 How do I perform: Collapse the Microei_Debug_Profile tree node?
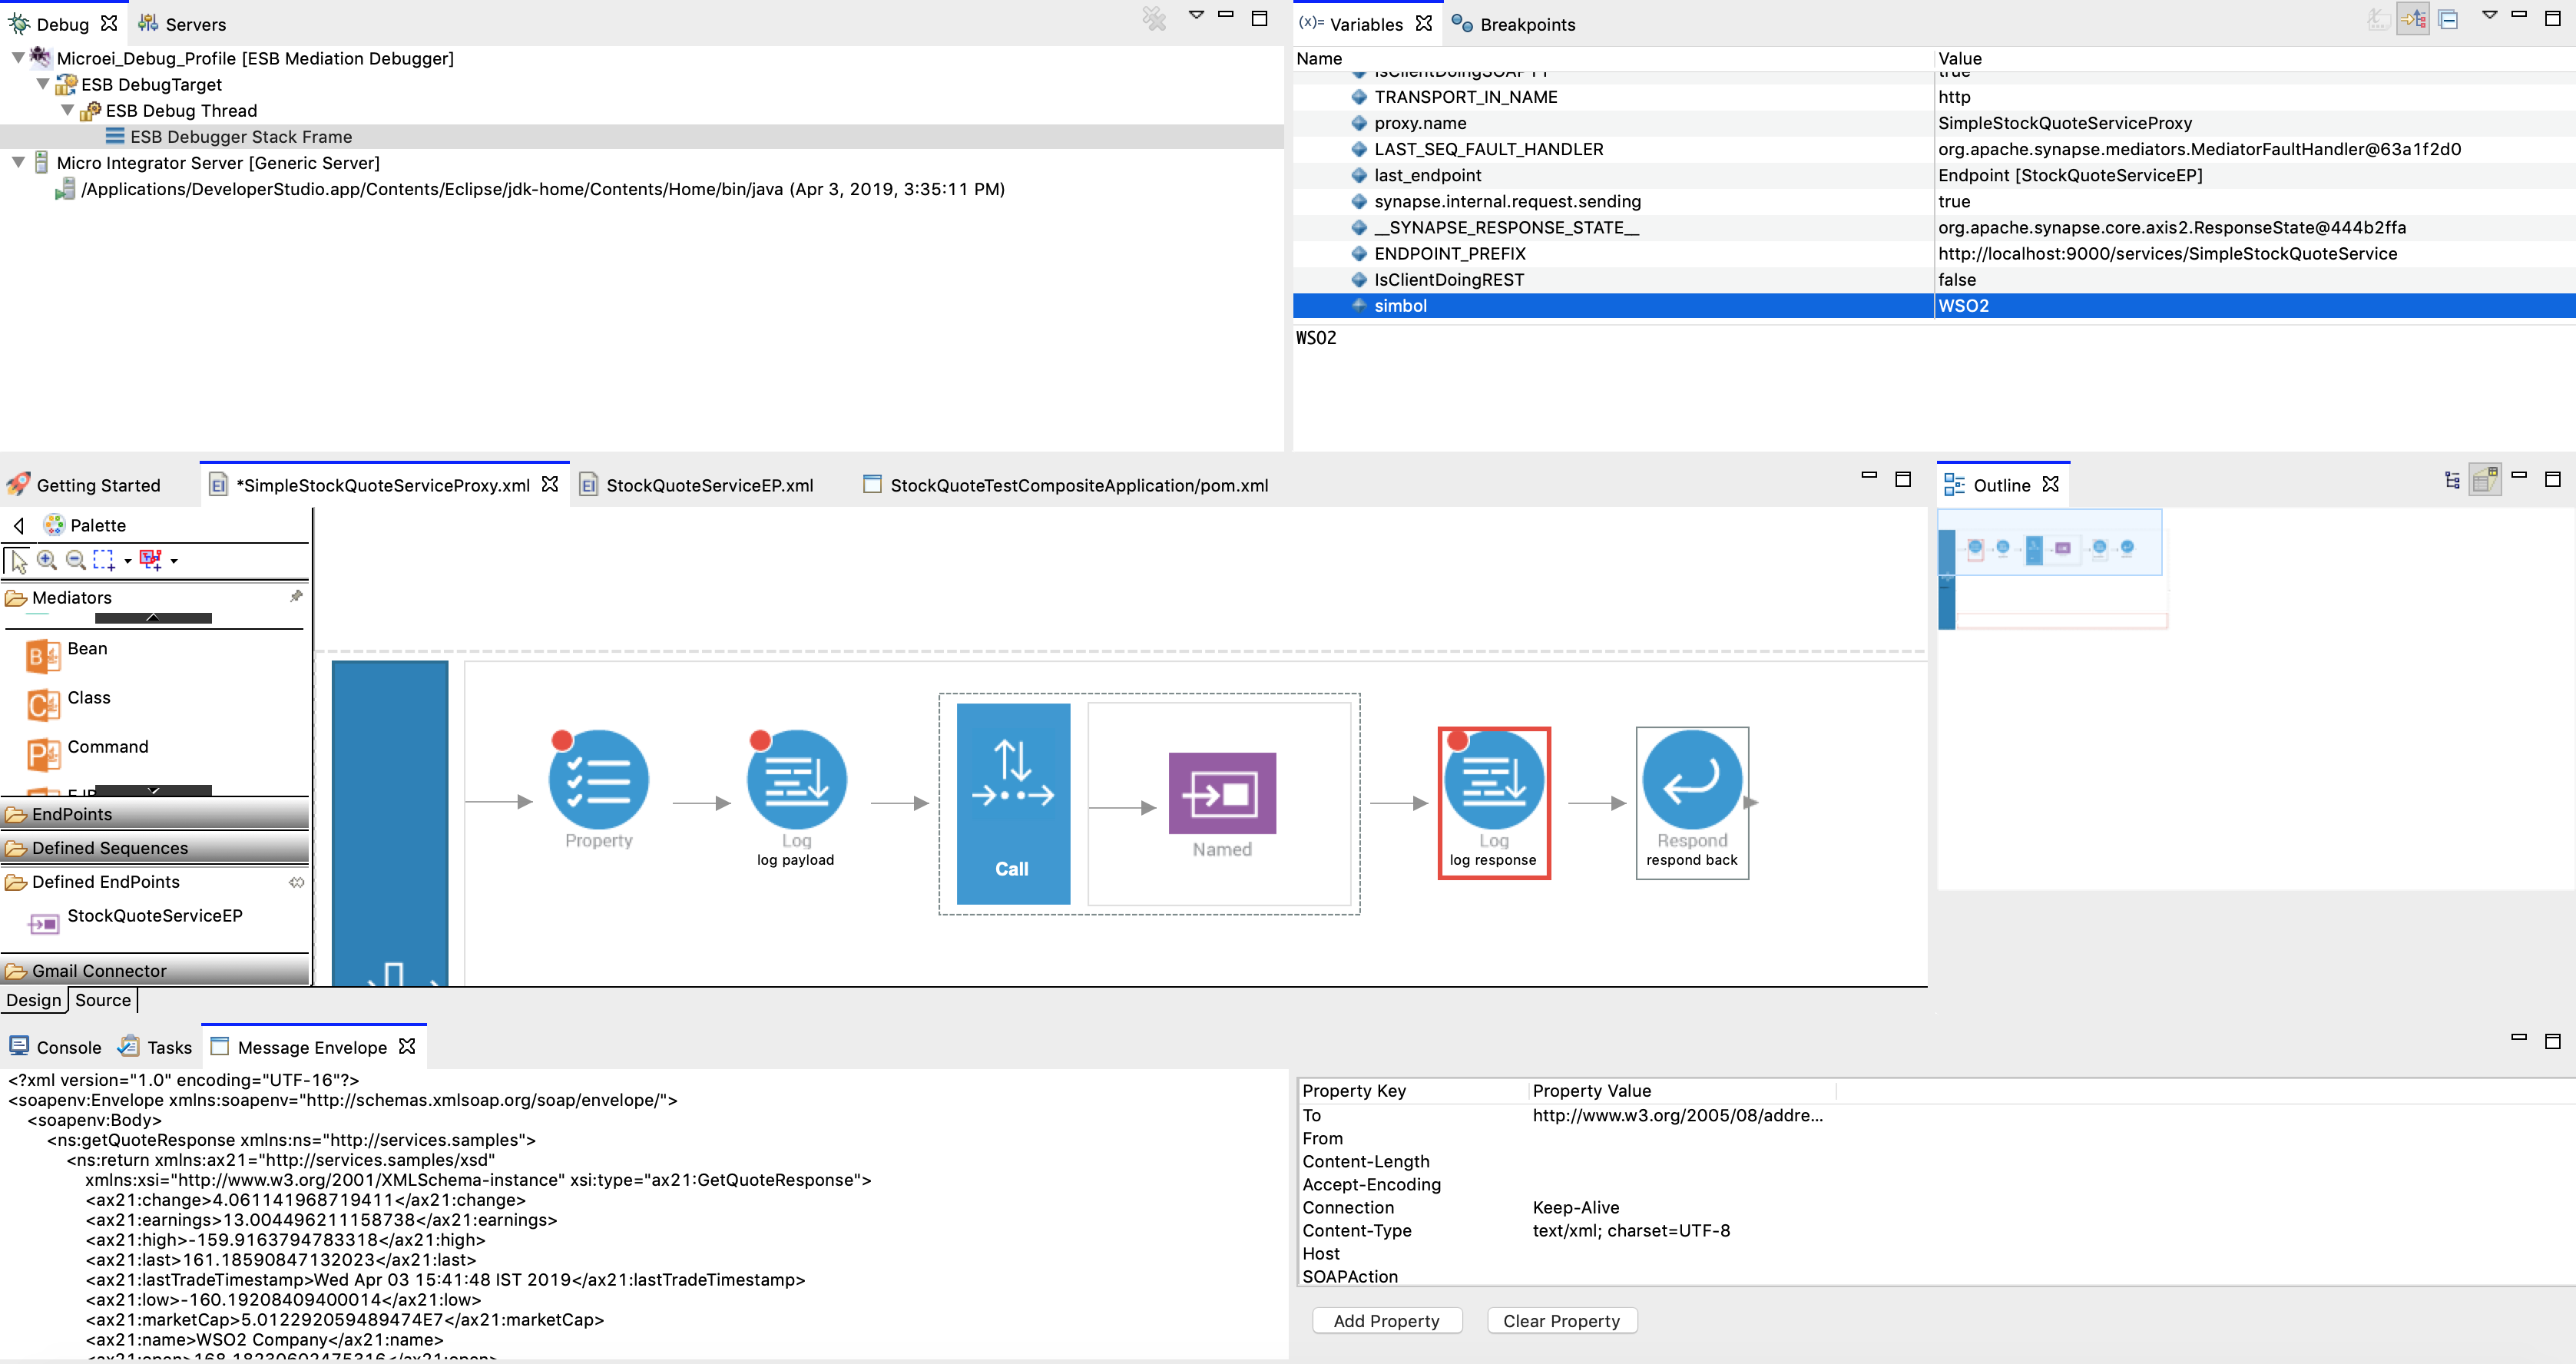[x=18, y=58]
